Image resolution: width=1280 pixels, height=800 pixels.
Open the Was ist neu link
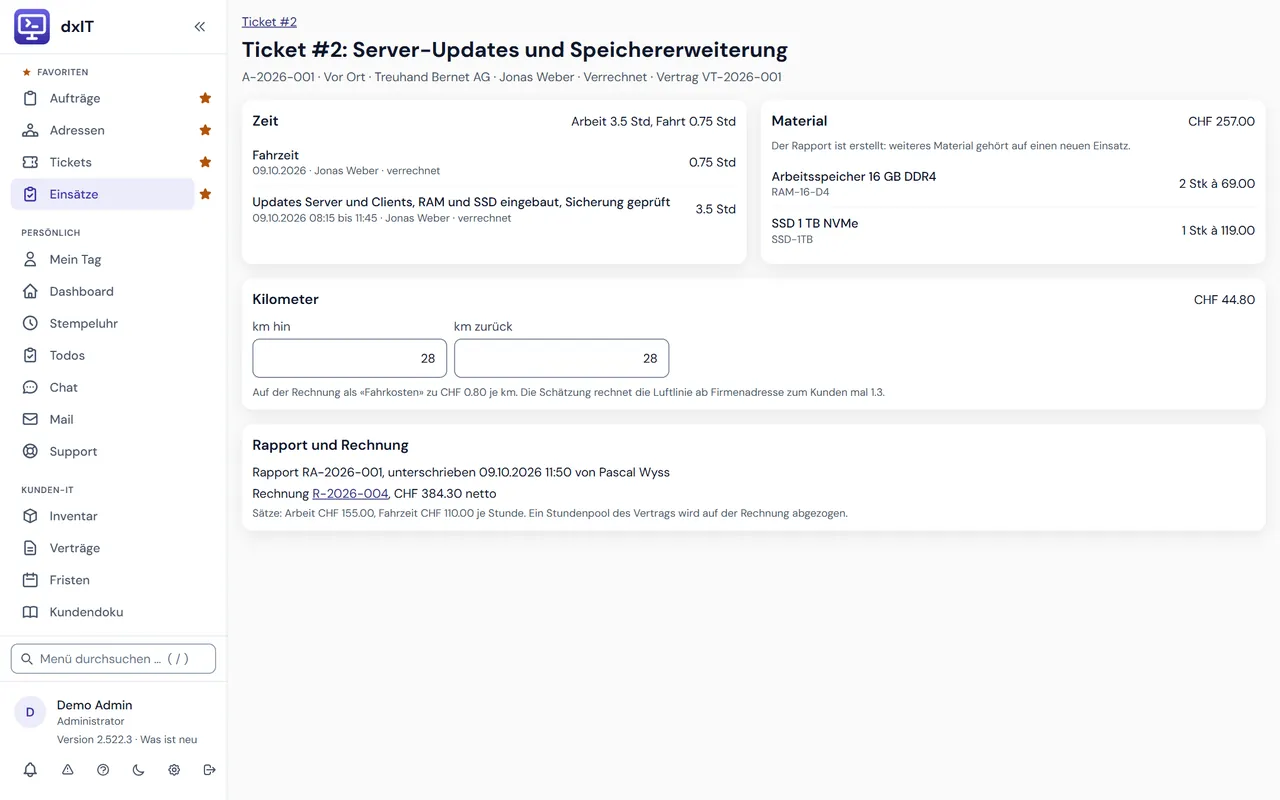coord(168,740)
